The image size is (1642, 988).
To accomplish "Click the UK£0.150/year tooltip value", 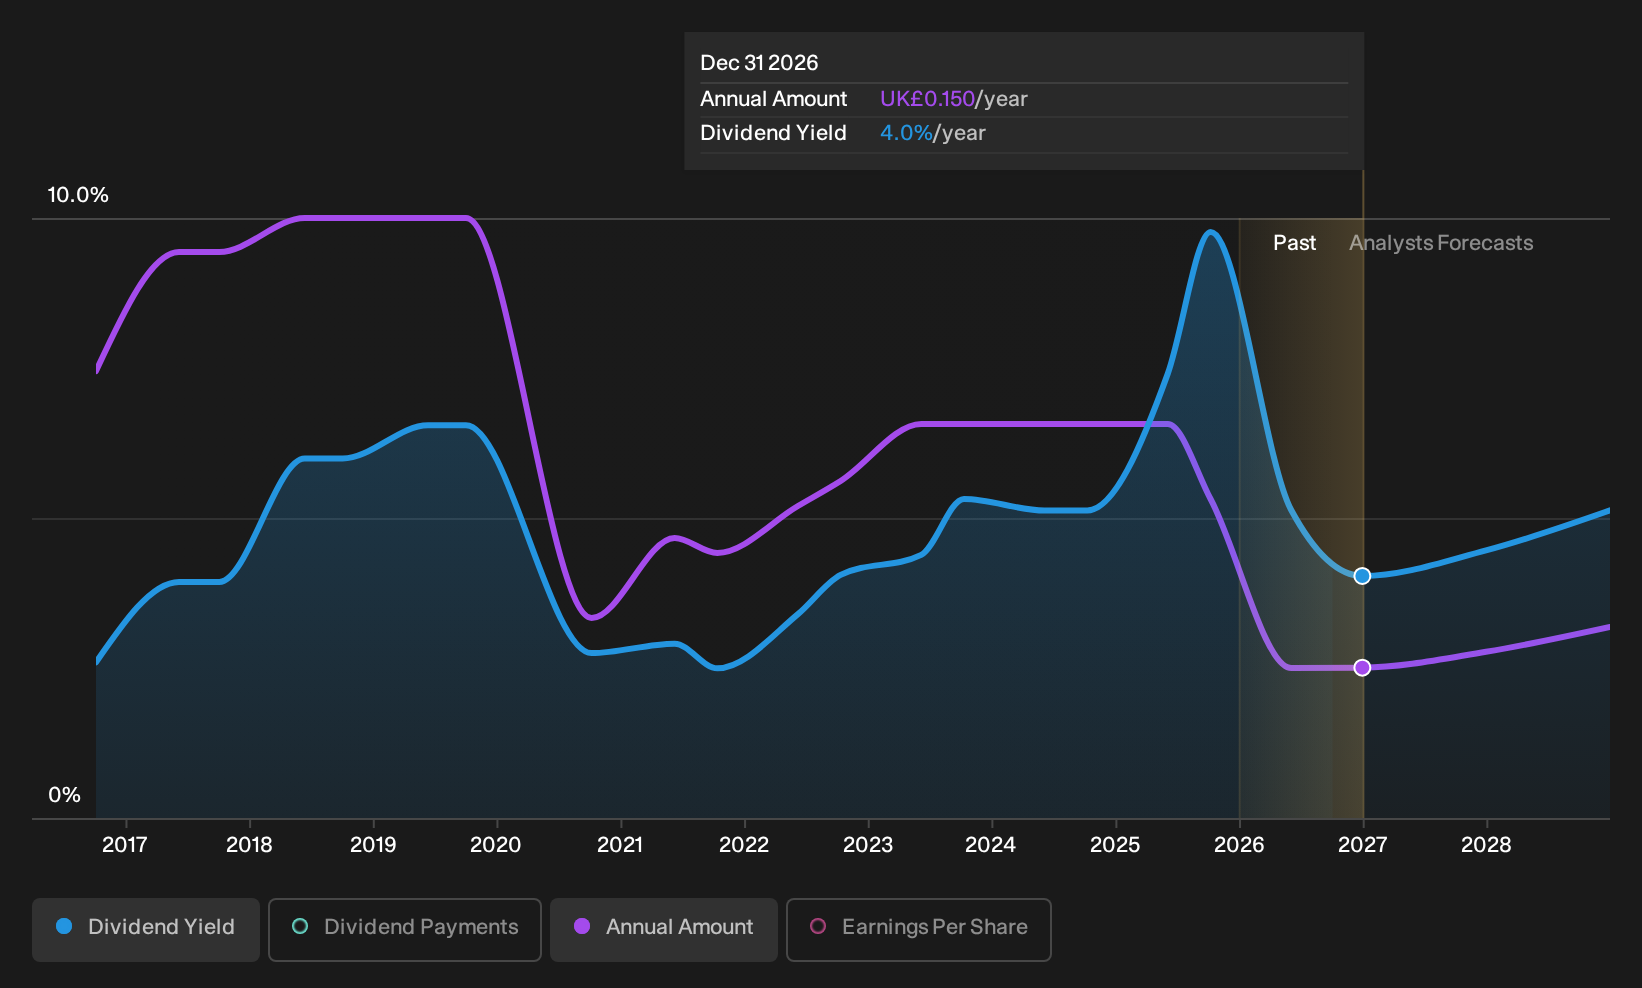I will pyautogui.click(x=953, y=99).
